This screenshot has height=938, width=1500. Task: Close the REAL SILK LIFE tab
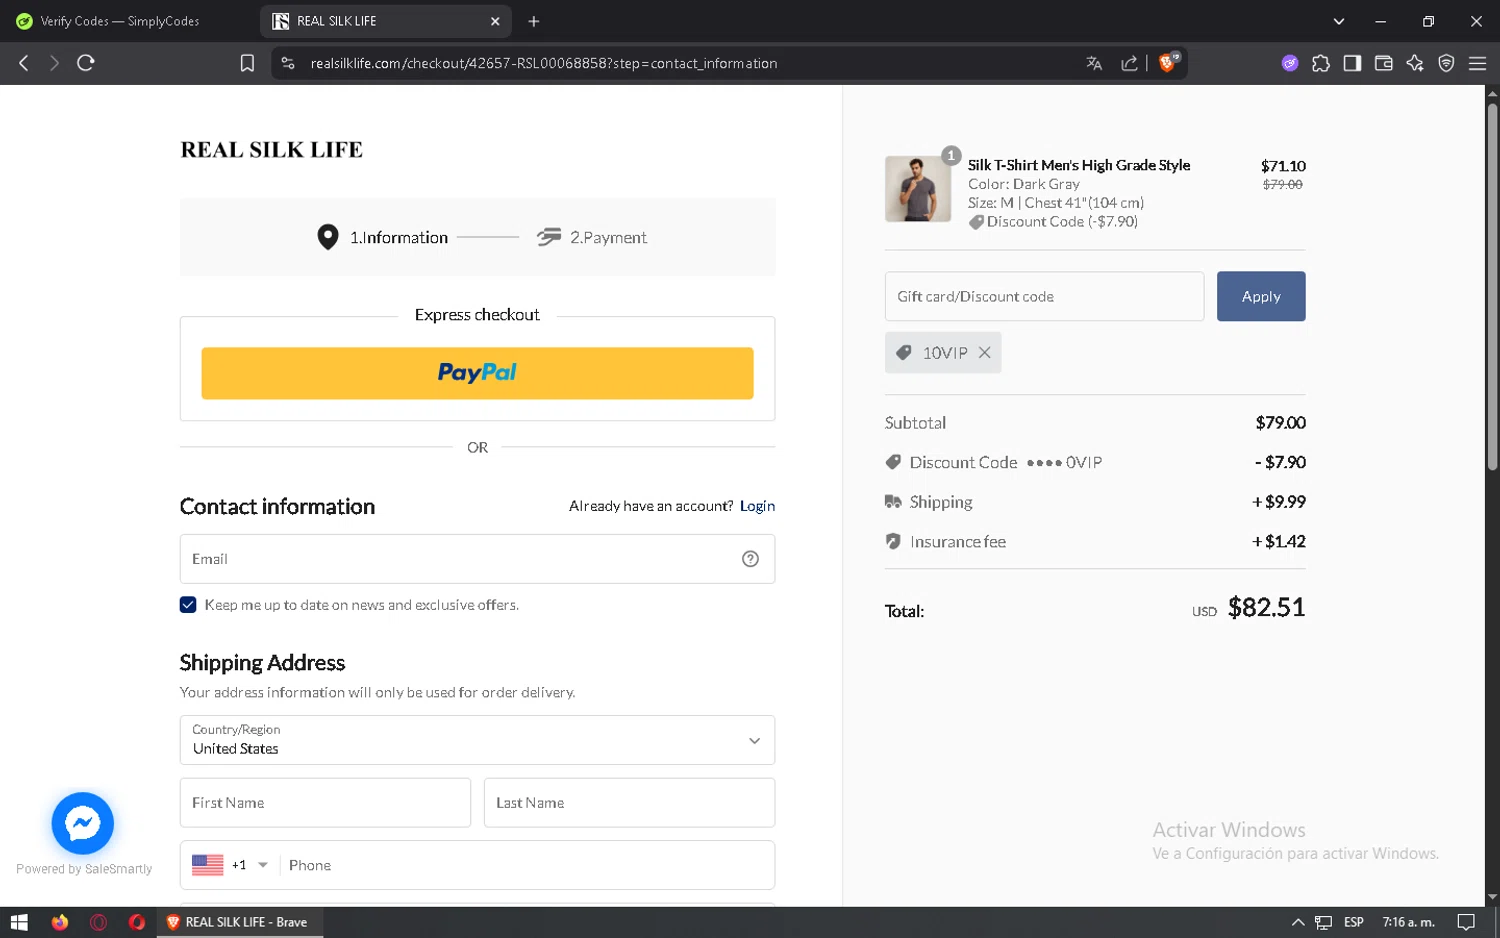click(495, 21)
